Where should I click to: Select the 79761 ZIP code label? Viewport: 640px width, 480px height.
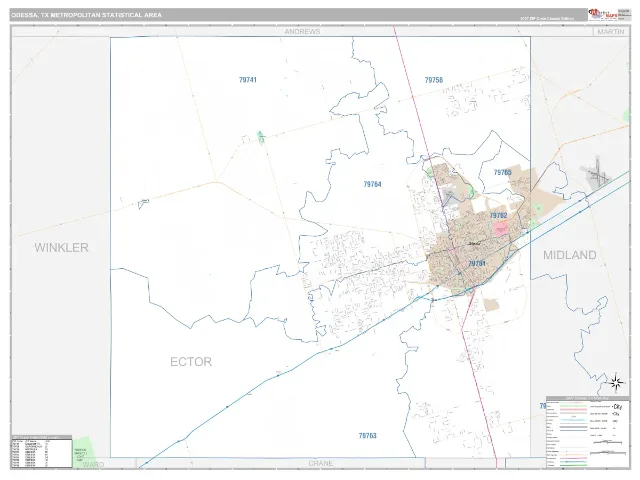[477, 264]
